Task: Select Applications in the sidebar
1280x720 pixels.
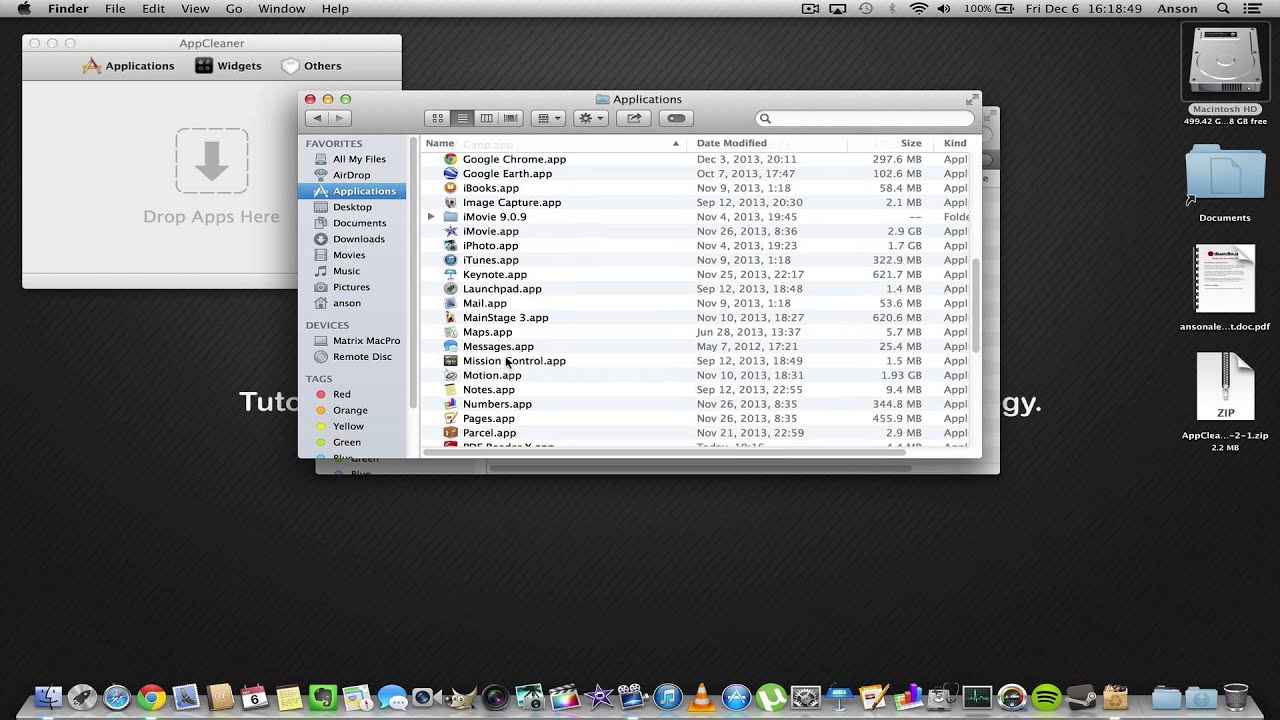Action: click(352, 191)
